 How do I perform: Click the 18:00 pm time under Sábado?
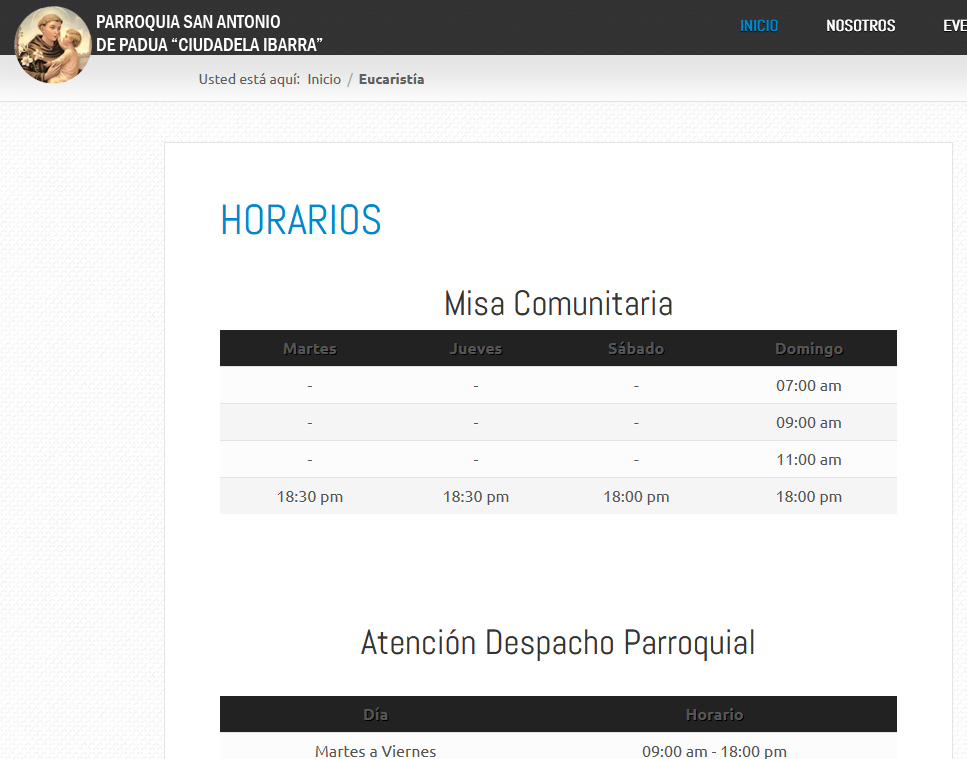coord(636,496)
